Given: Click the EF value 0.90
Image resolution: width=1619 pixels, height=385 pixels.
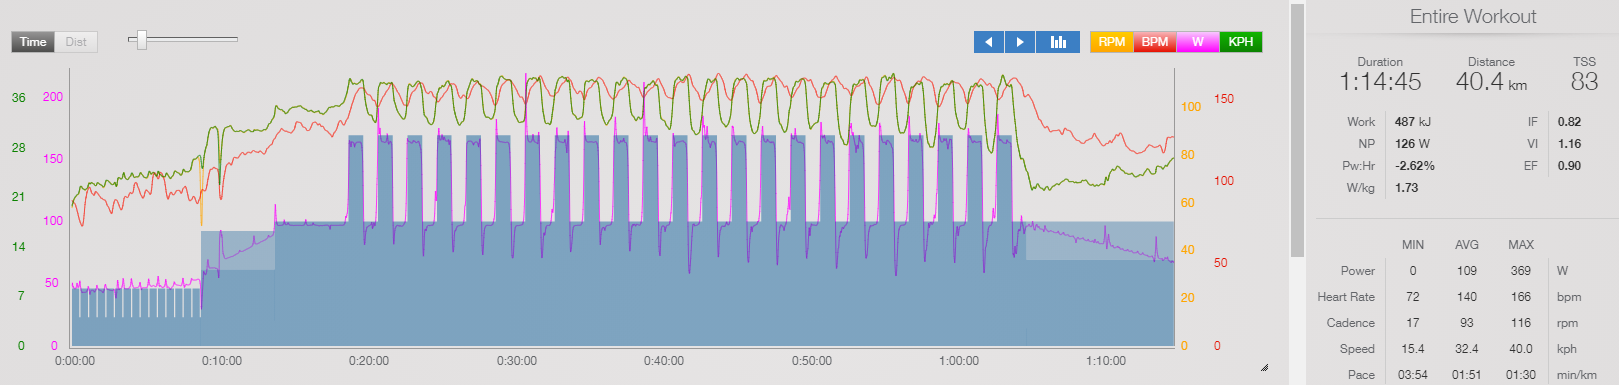Looking at the screenshot, I should pyautogui.click(x=1569, y=166).
